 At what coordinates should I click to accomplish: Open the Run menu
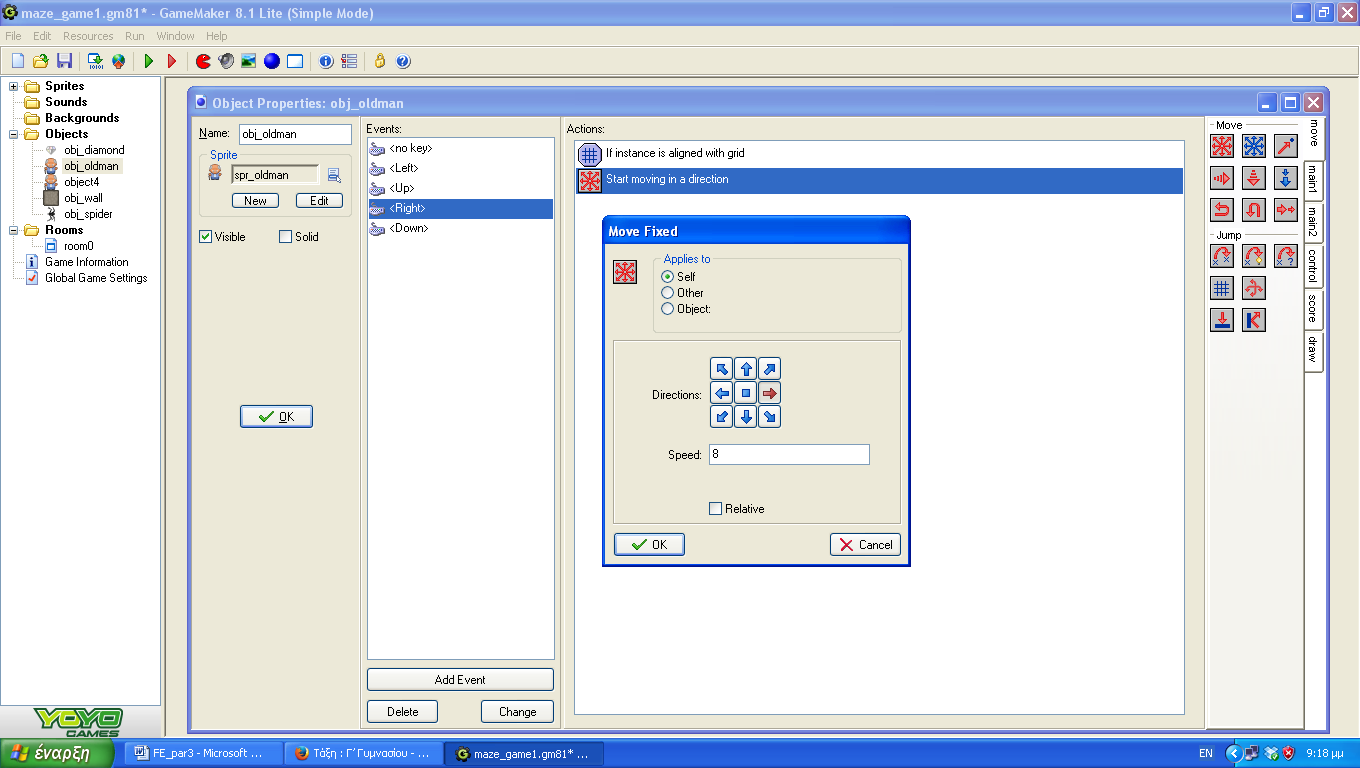pos(135,36)
